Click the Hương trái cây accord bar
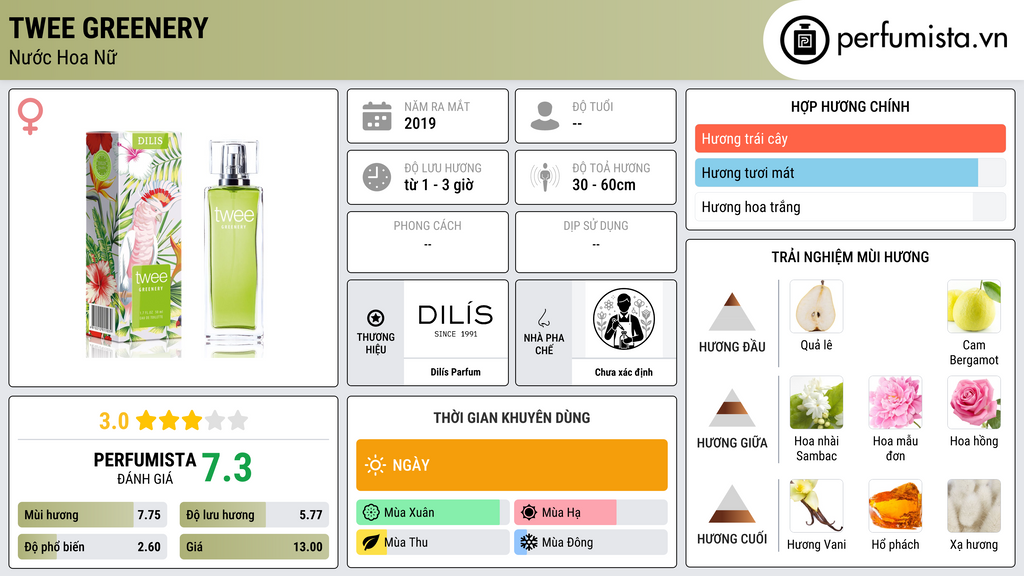 point(850,138)
